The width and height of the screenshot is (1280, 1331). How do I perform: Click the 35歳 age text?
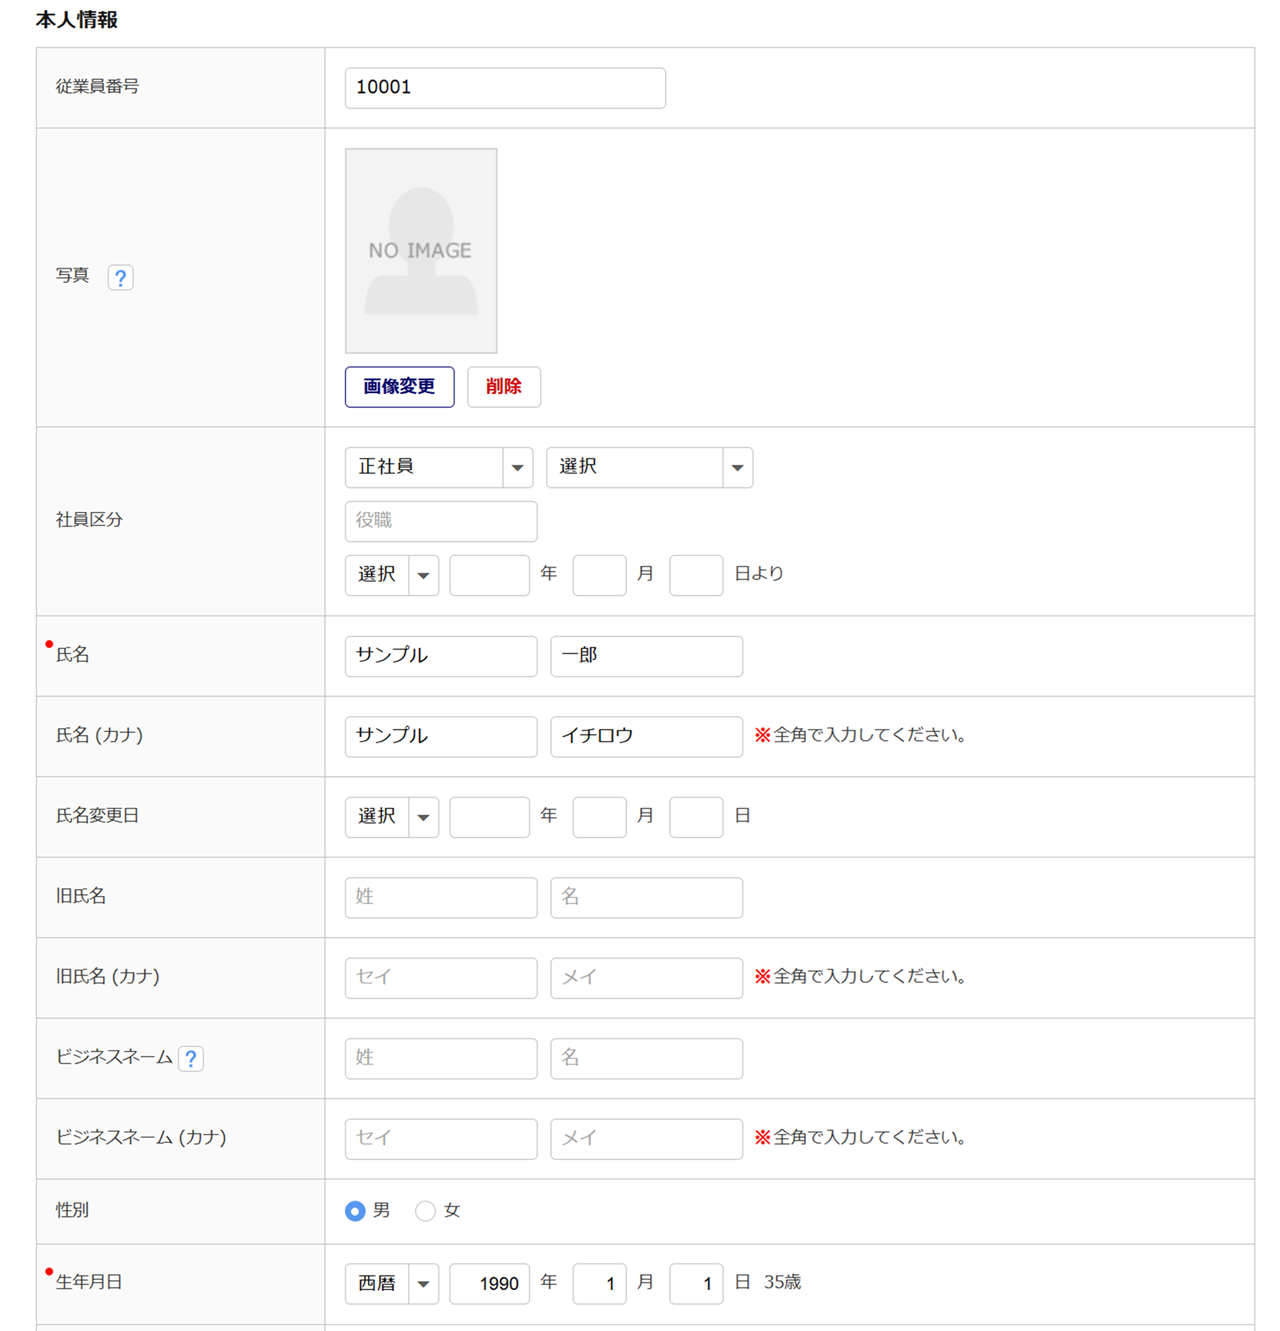782,1283
